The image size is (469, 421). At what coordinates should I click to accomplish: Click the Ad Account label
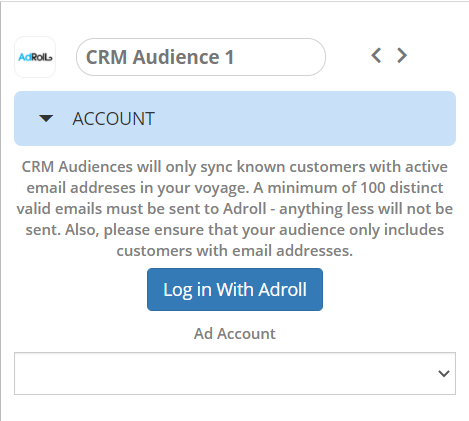[x=235, y=334]
